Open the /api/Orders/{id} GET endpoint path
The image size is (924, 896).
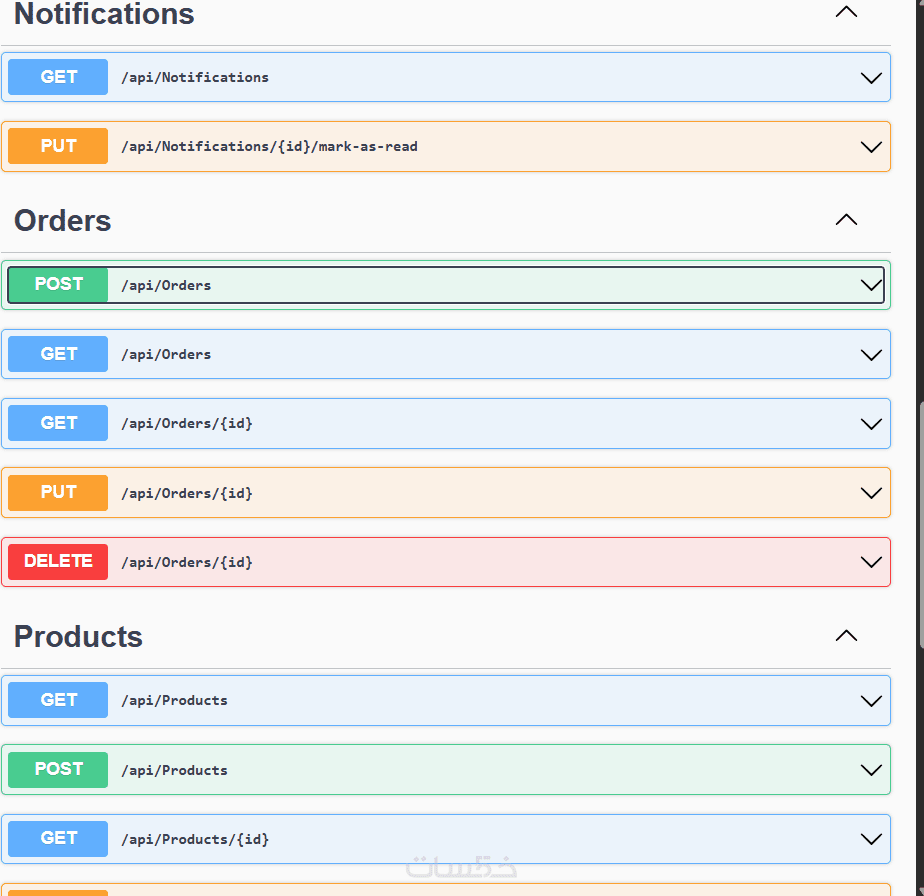[x=187, y=424]
